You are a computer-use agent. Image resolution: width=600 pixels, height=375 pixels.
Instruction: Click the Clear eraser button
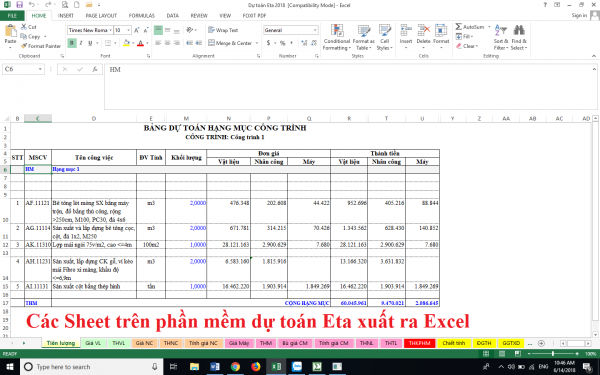(x=466, y=46)
